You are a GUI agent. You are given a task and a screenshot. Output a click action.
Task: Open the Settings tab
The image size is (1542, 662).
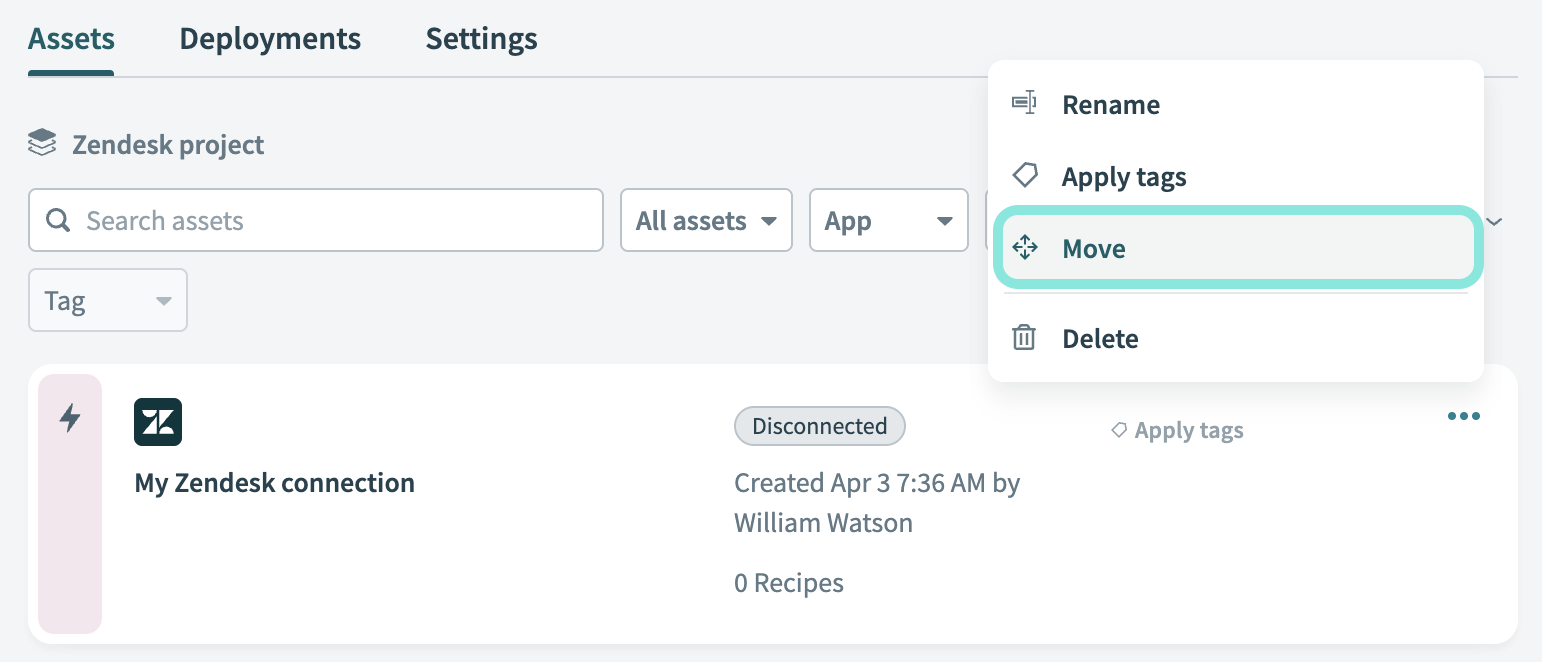(x=481, y=39)
